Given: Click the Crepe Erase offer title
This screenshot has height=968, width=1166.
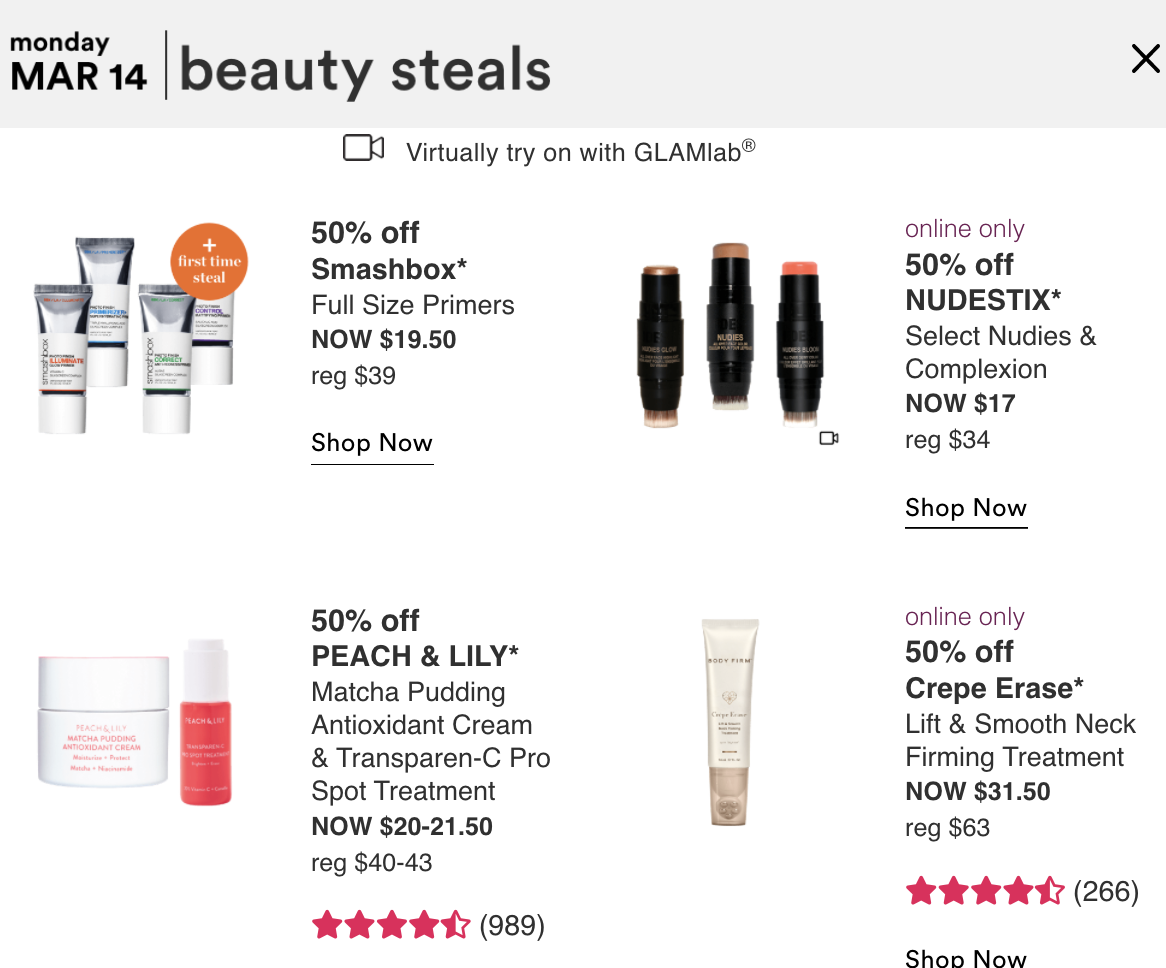Looking at the screenshot, I should [994, 670].
